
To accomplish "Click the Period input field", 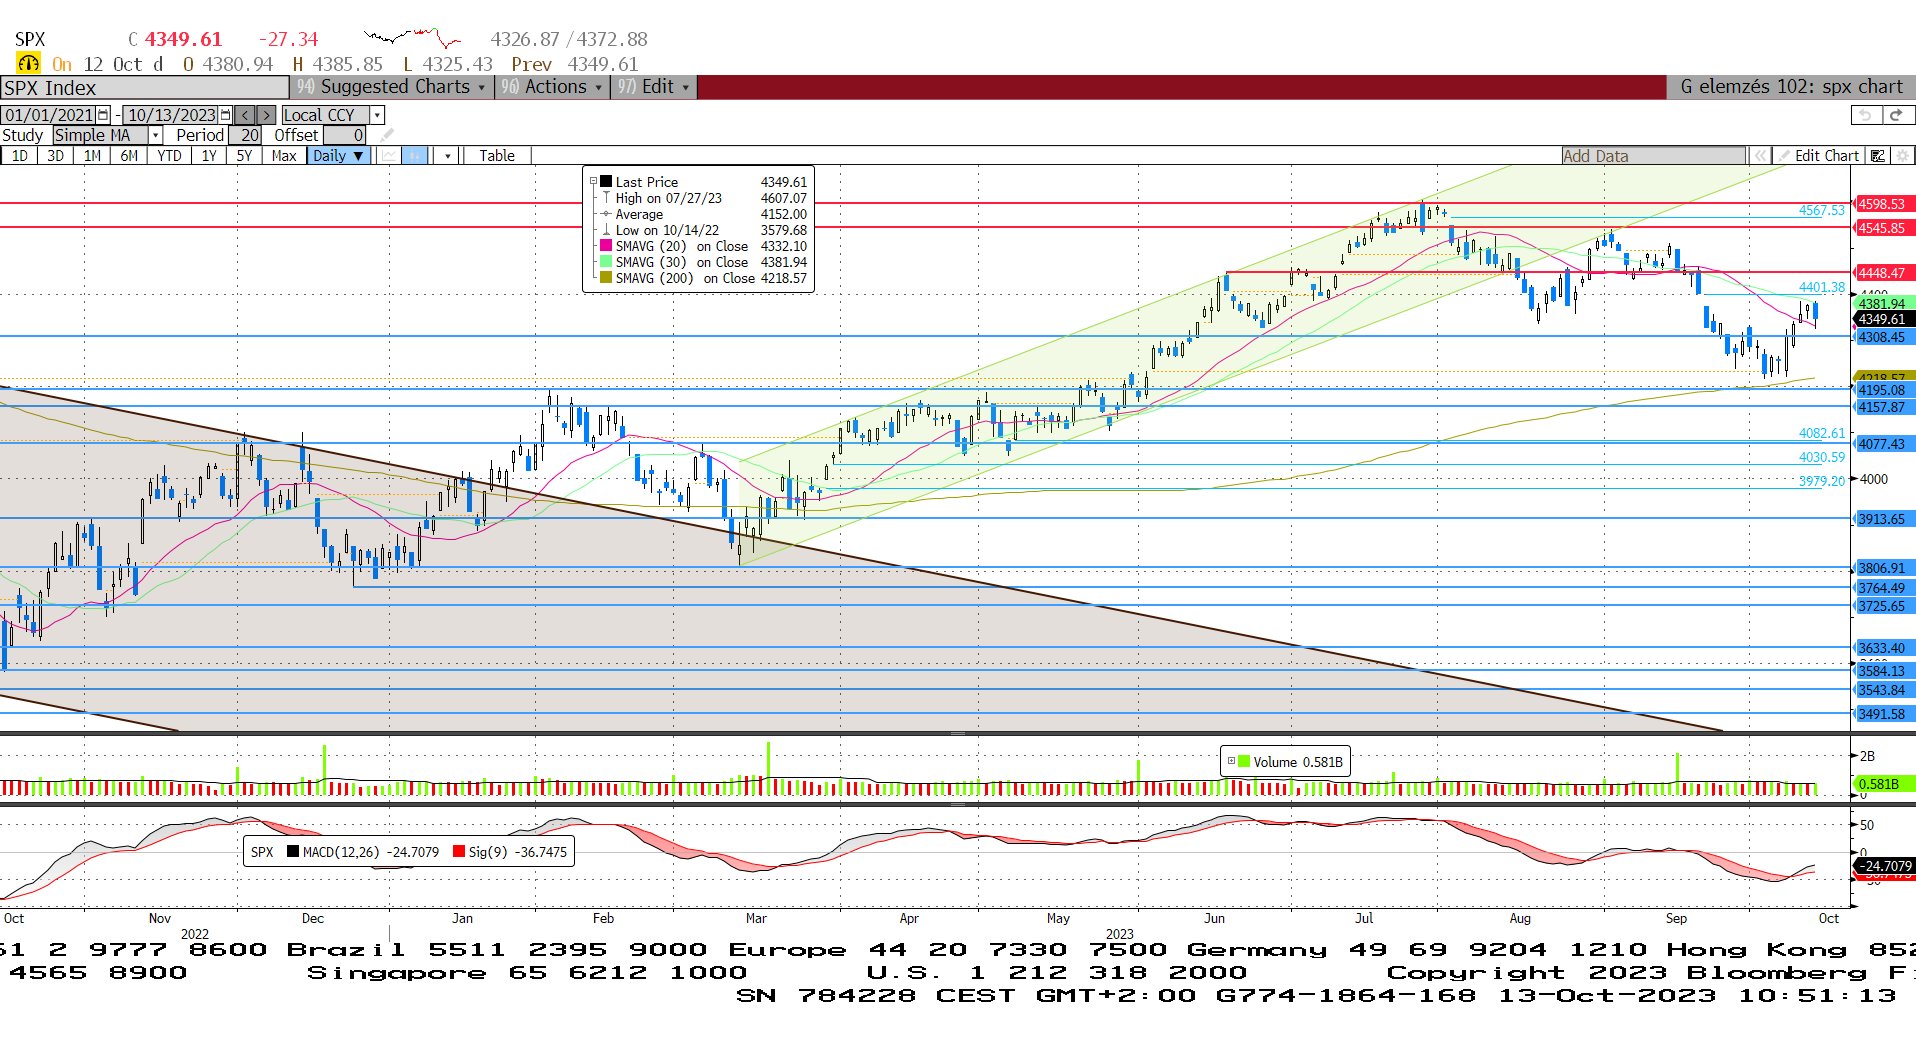I will pyautogui.click(x=245, y=135).
